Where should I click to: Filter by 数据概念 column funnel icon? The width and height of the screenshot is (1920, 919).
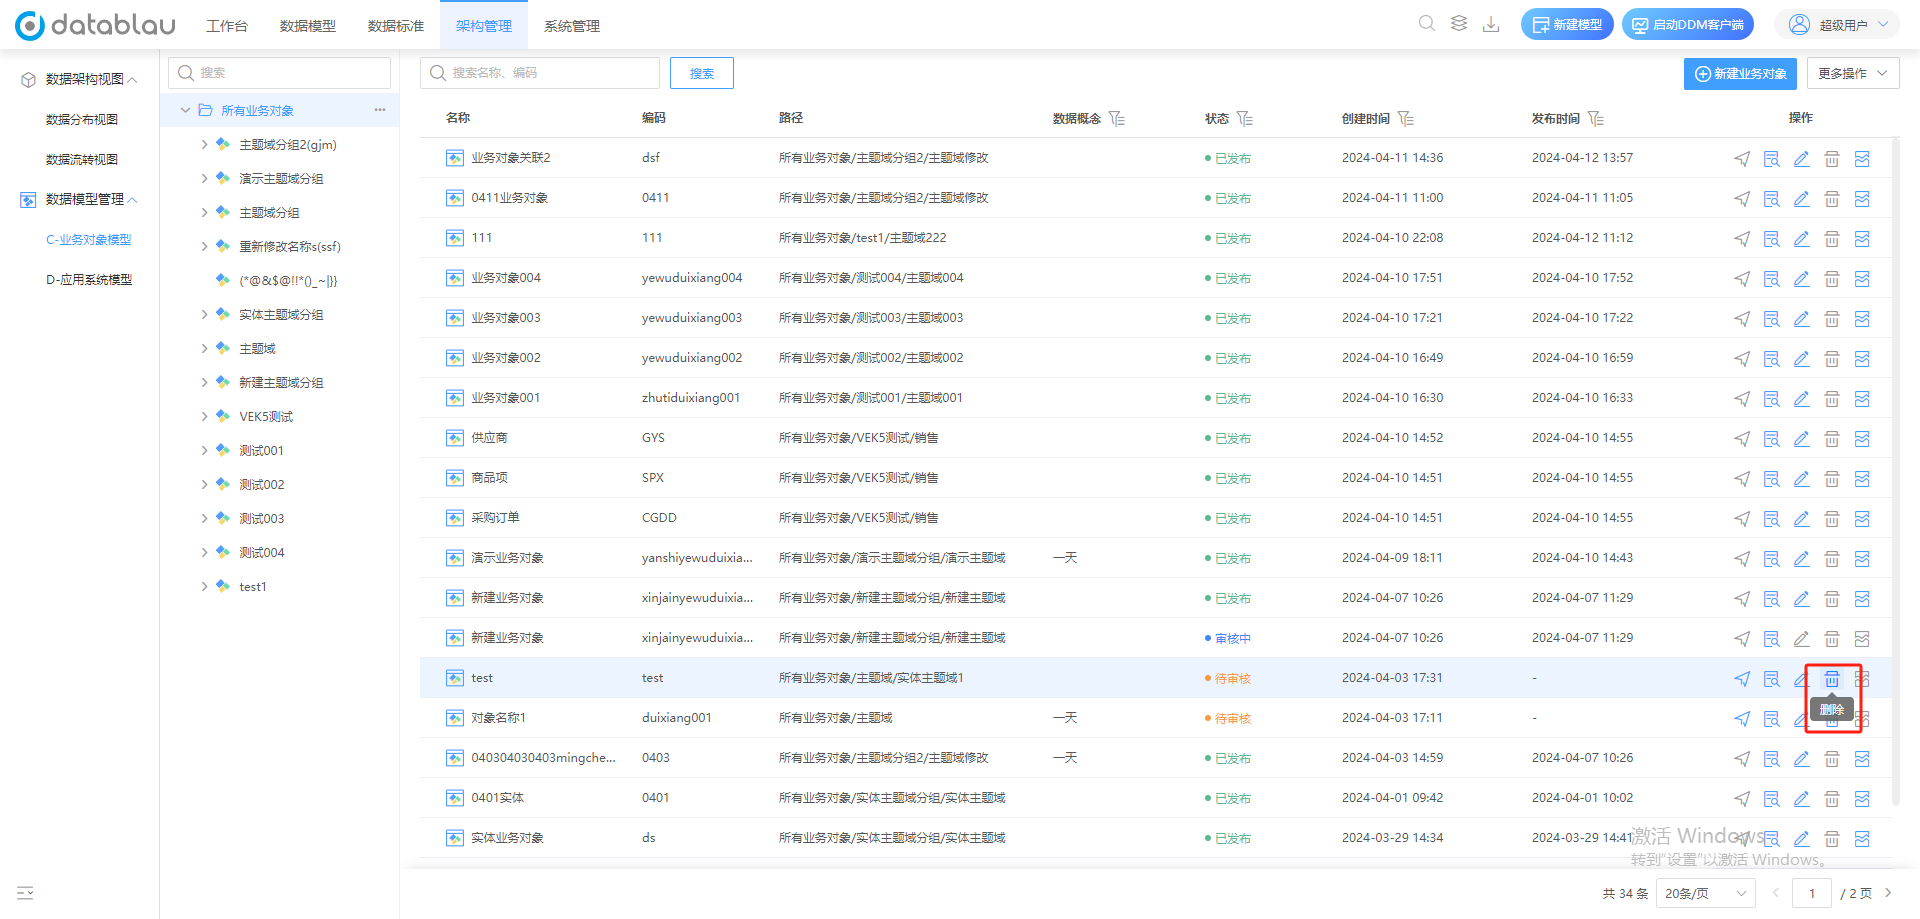click(x=1117, y=119)
